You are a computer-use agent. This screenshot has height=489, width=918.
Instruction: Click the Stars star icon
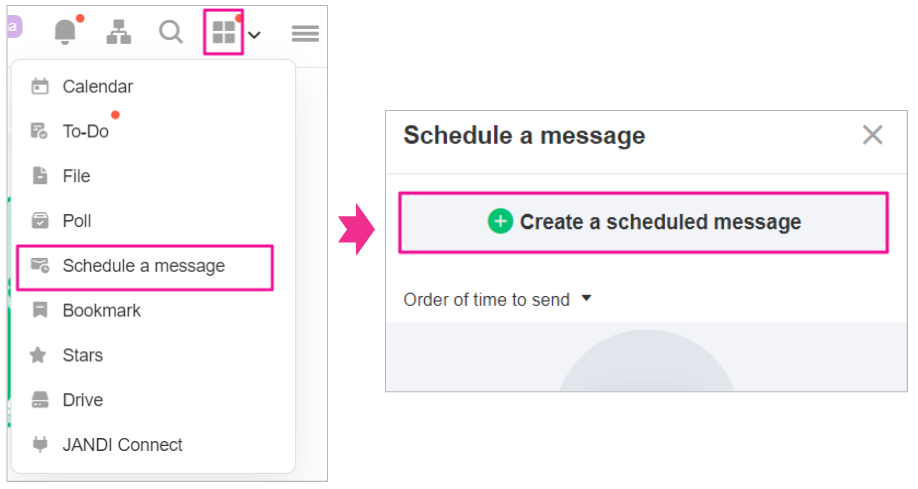[39, 355]
